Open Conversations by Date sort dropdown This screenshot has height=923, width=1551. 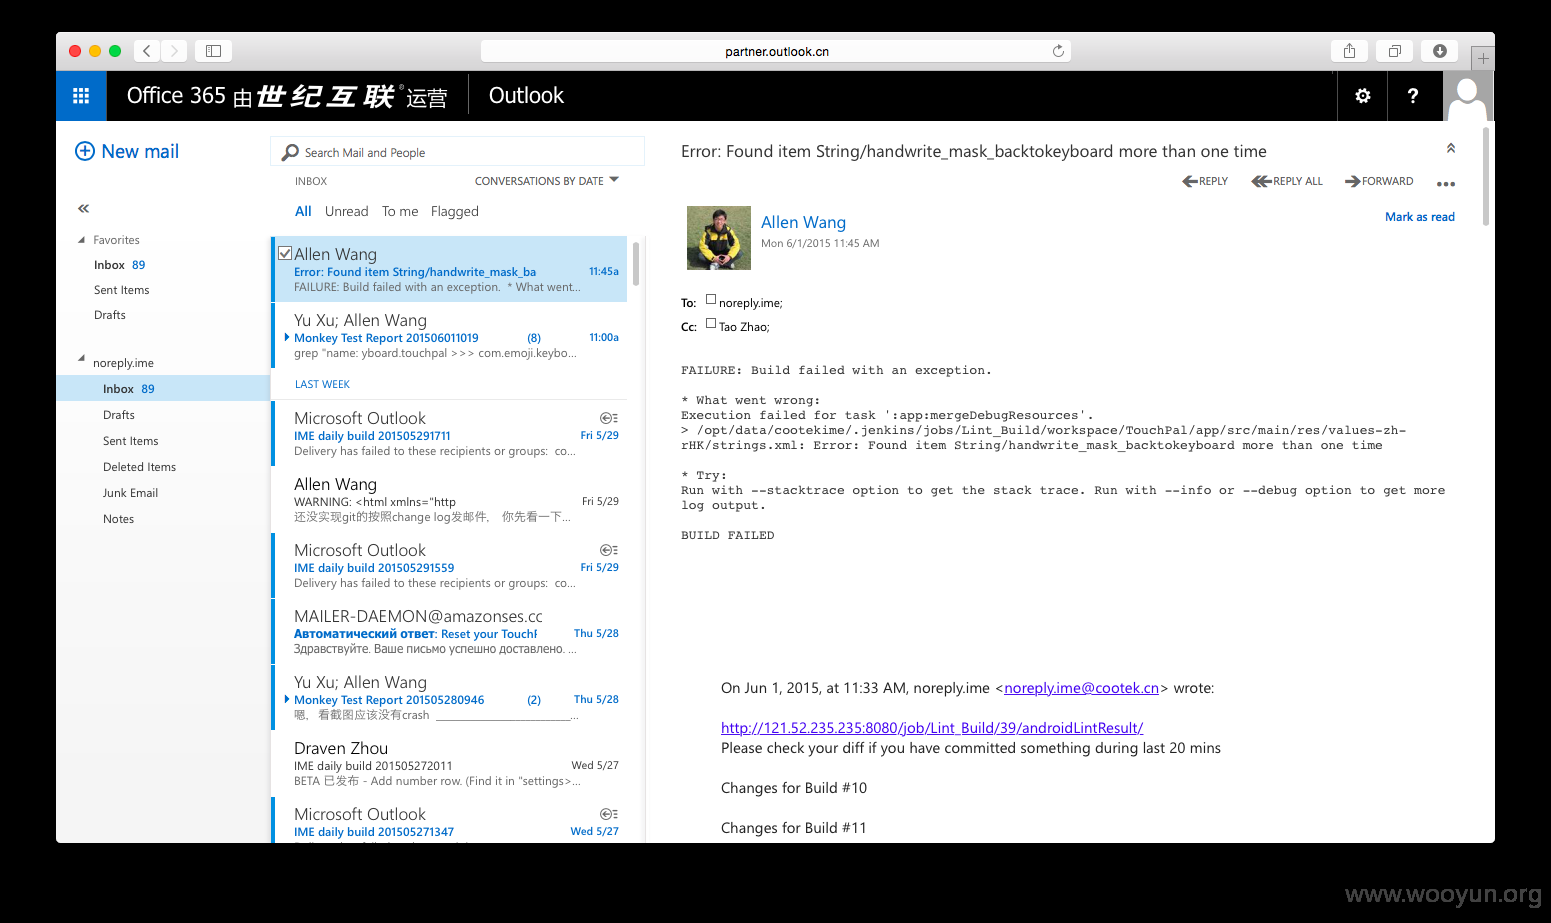click(x=547, y=181)
